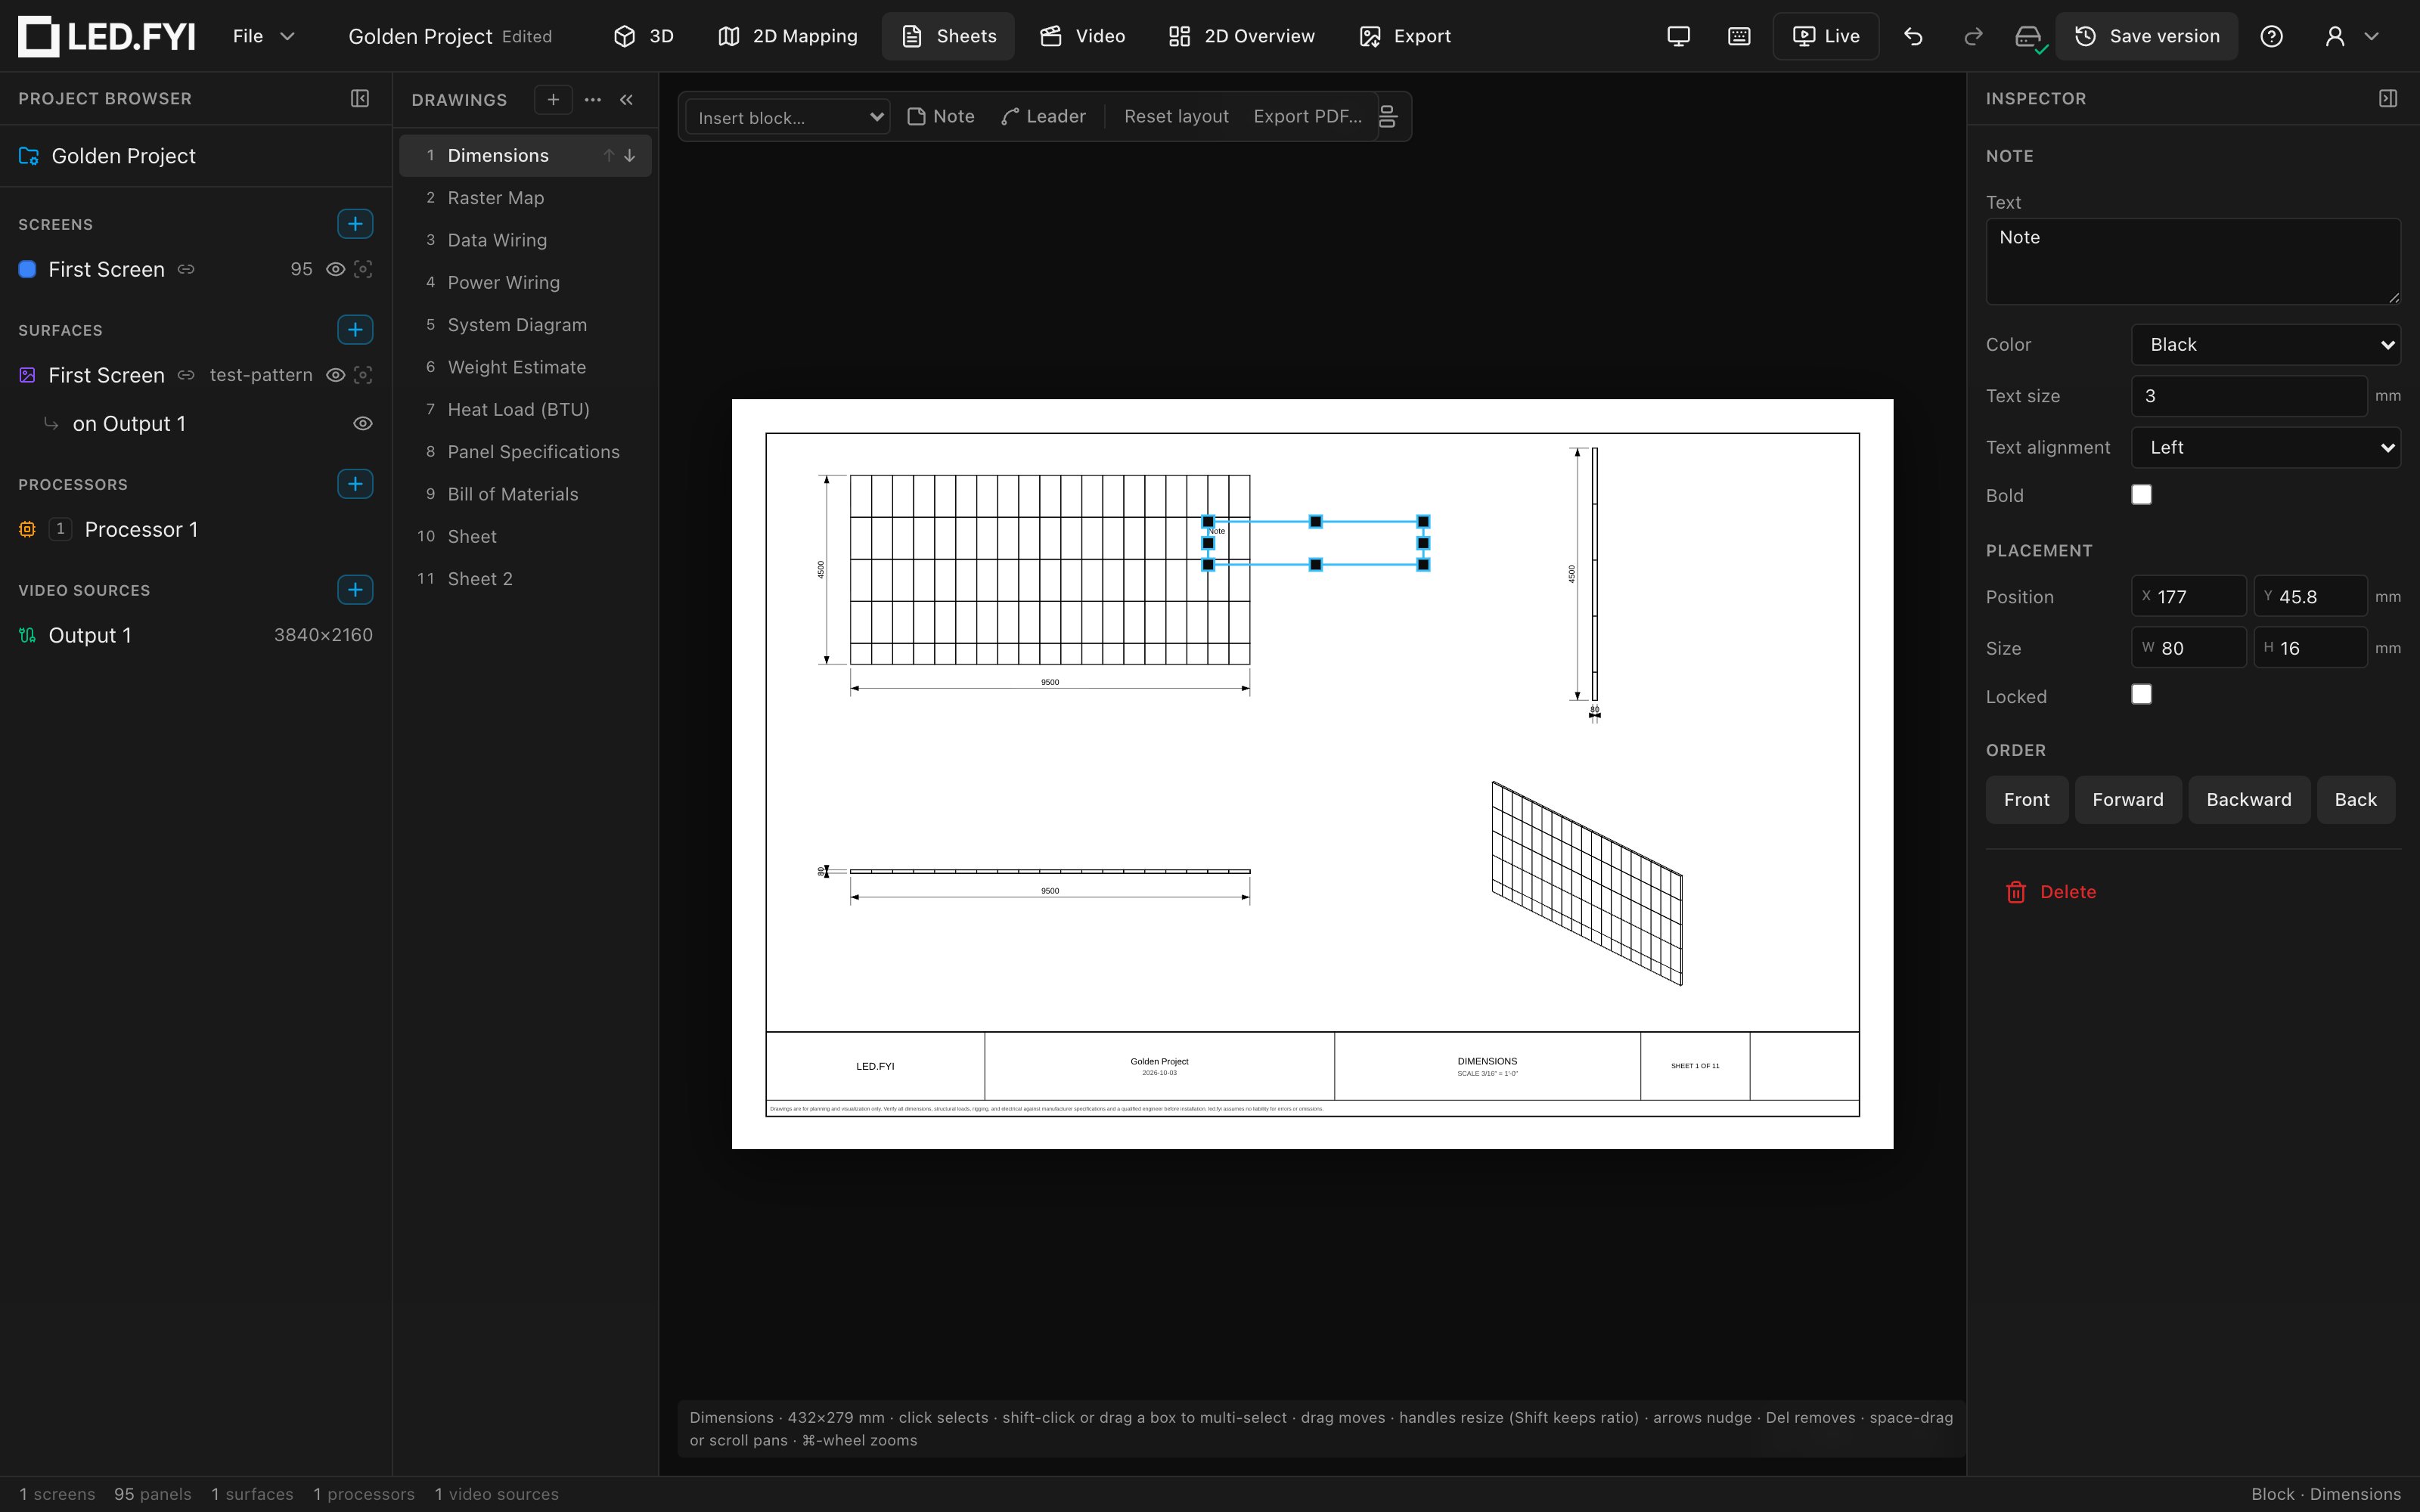Screen dimensions: 2420x1512
Task: Click the Save version button
Action: point(2147,36)
